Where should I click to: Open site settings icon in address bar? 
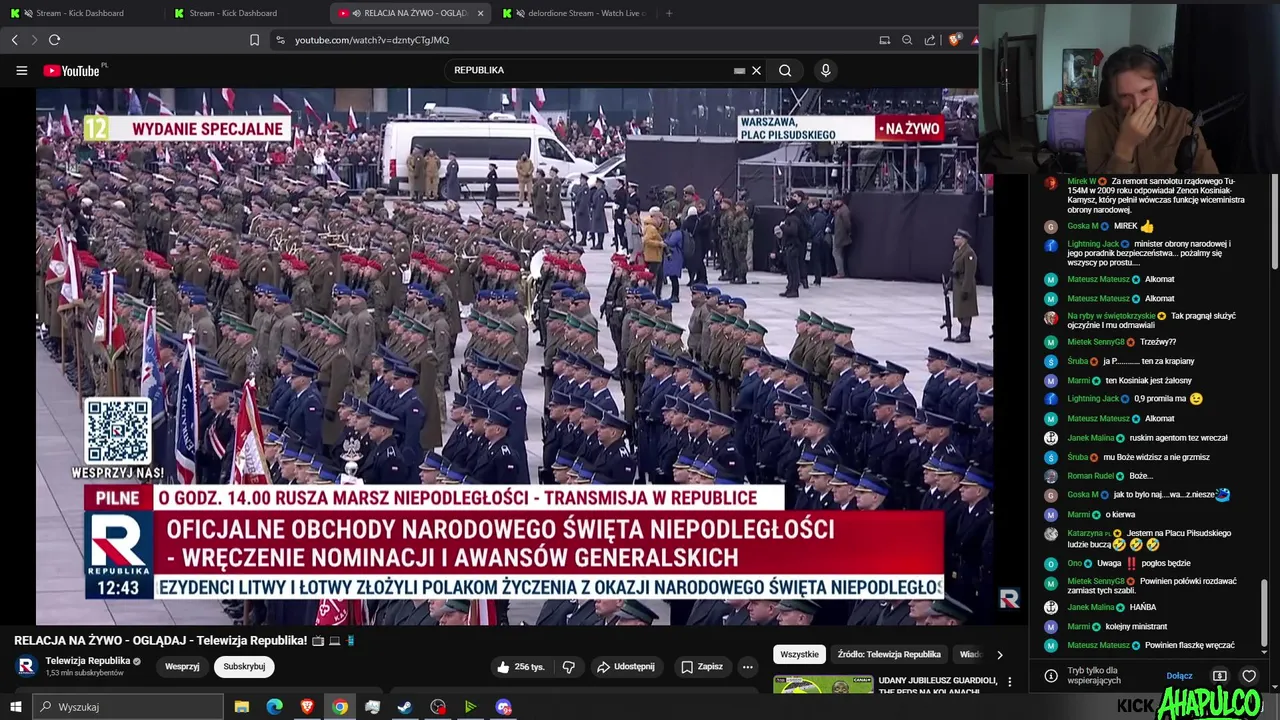pyautogui.click(x=280, y=40)
